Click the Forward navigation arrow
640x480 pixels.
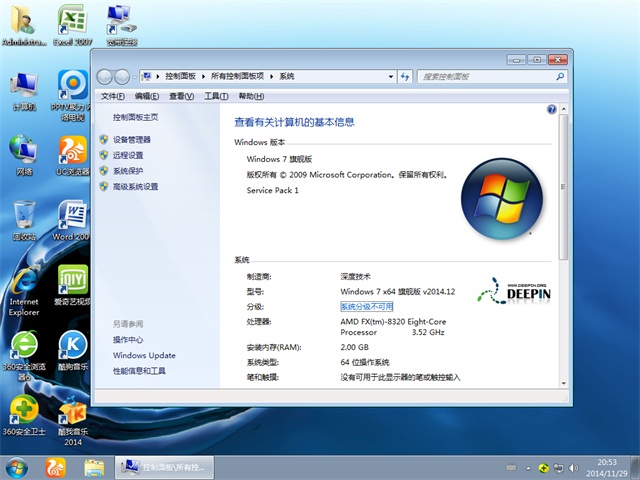tap(122, 76)
